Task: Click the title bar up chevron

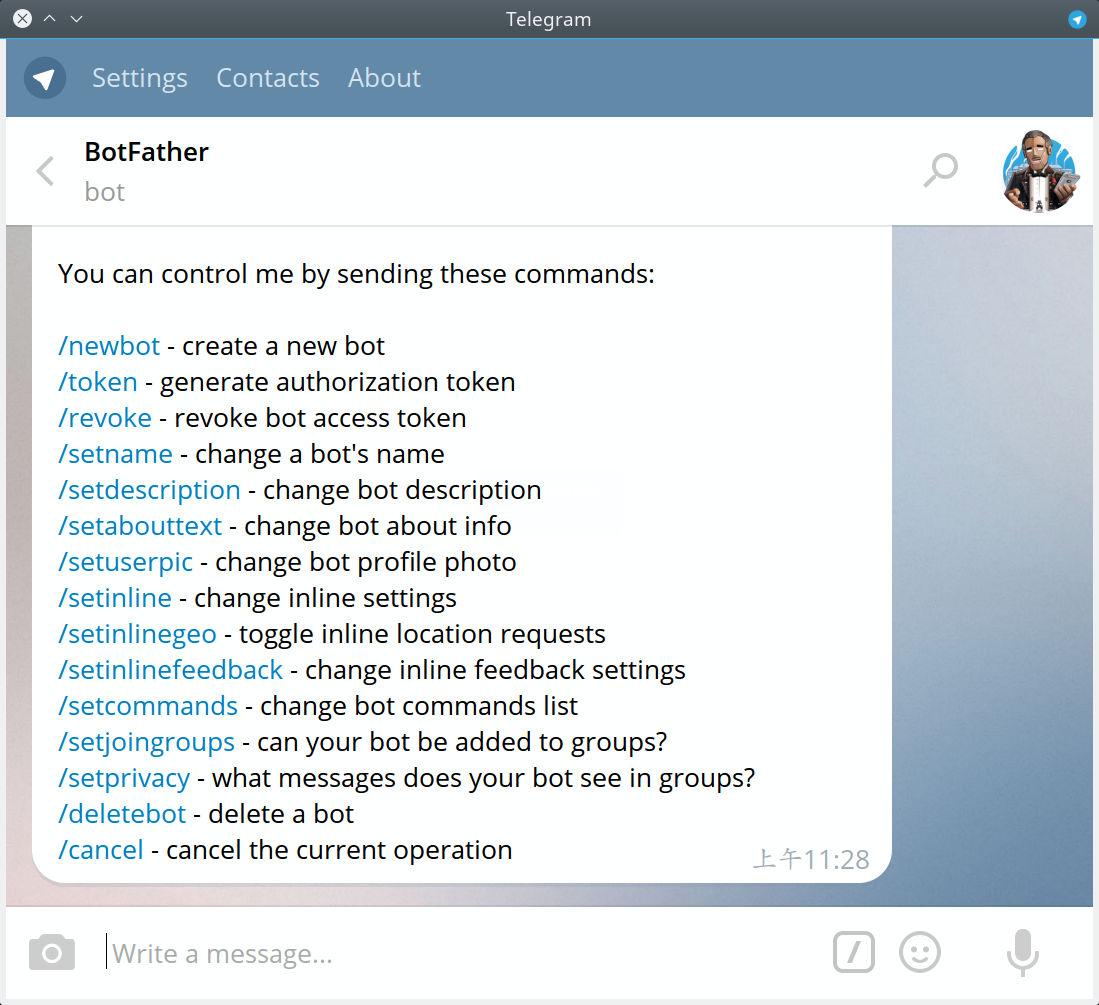Action: point(50,19)
